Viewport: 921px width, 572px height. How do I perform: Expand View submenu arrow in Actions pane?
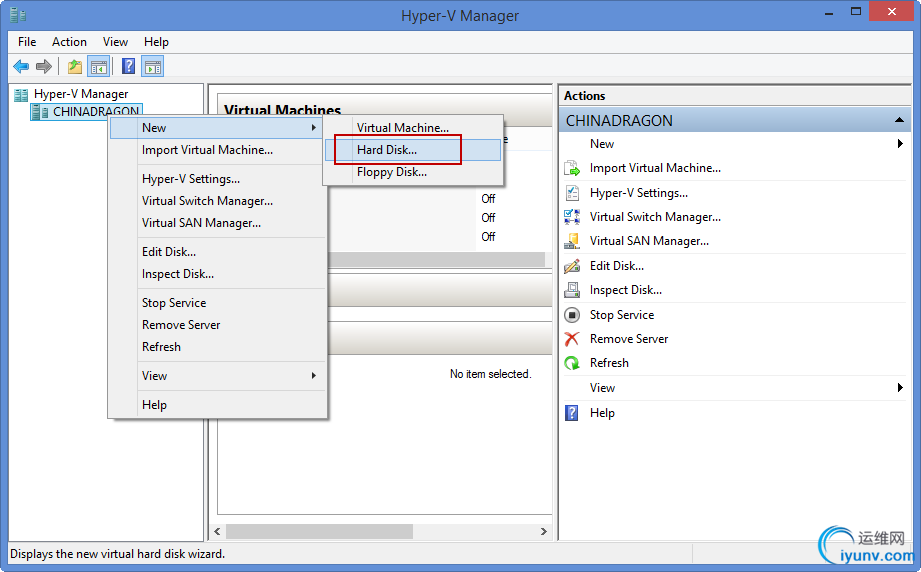coord(900,388)
